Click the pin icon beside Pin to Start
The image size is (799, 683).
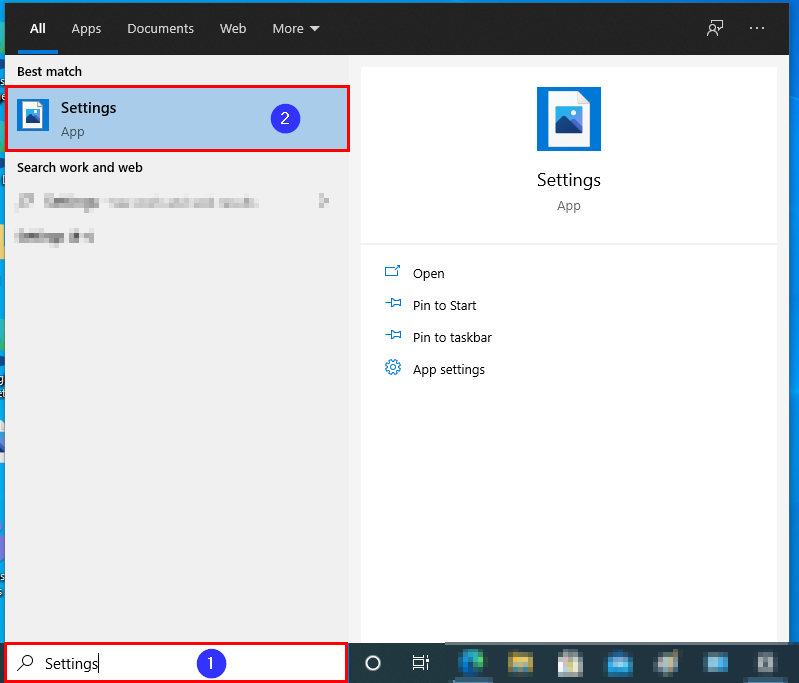coord(393,303)
